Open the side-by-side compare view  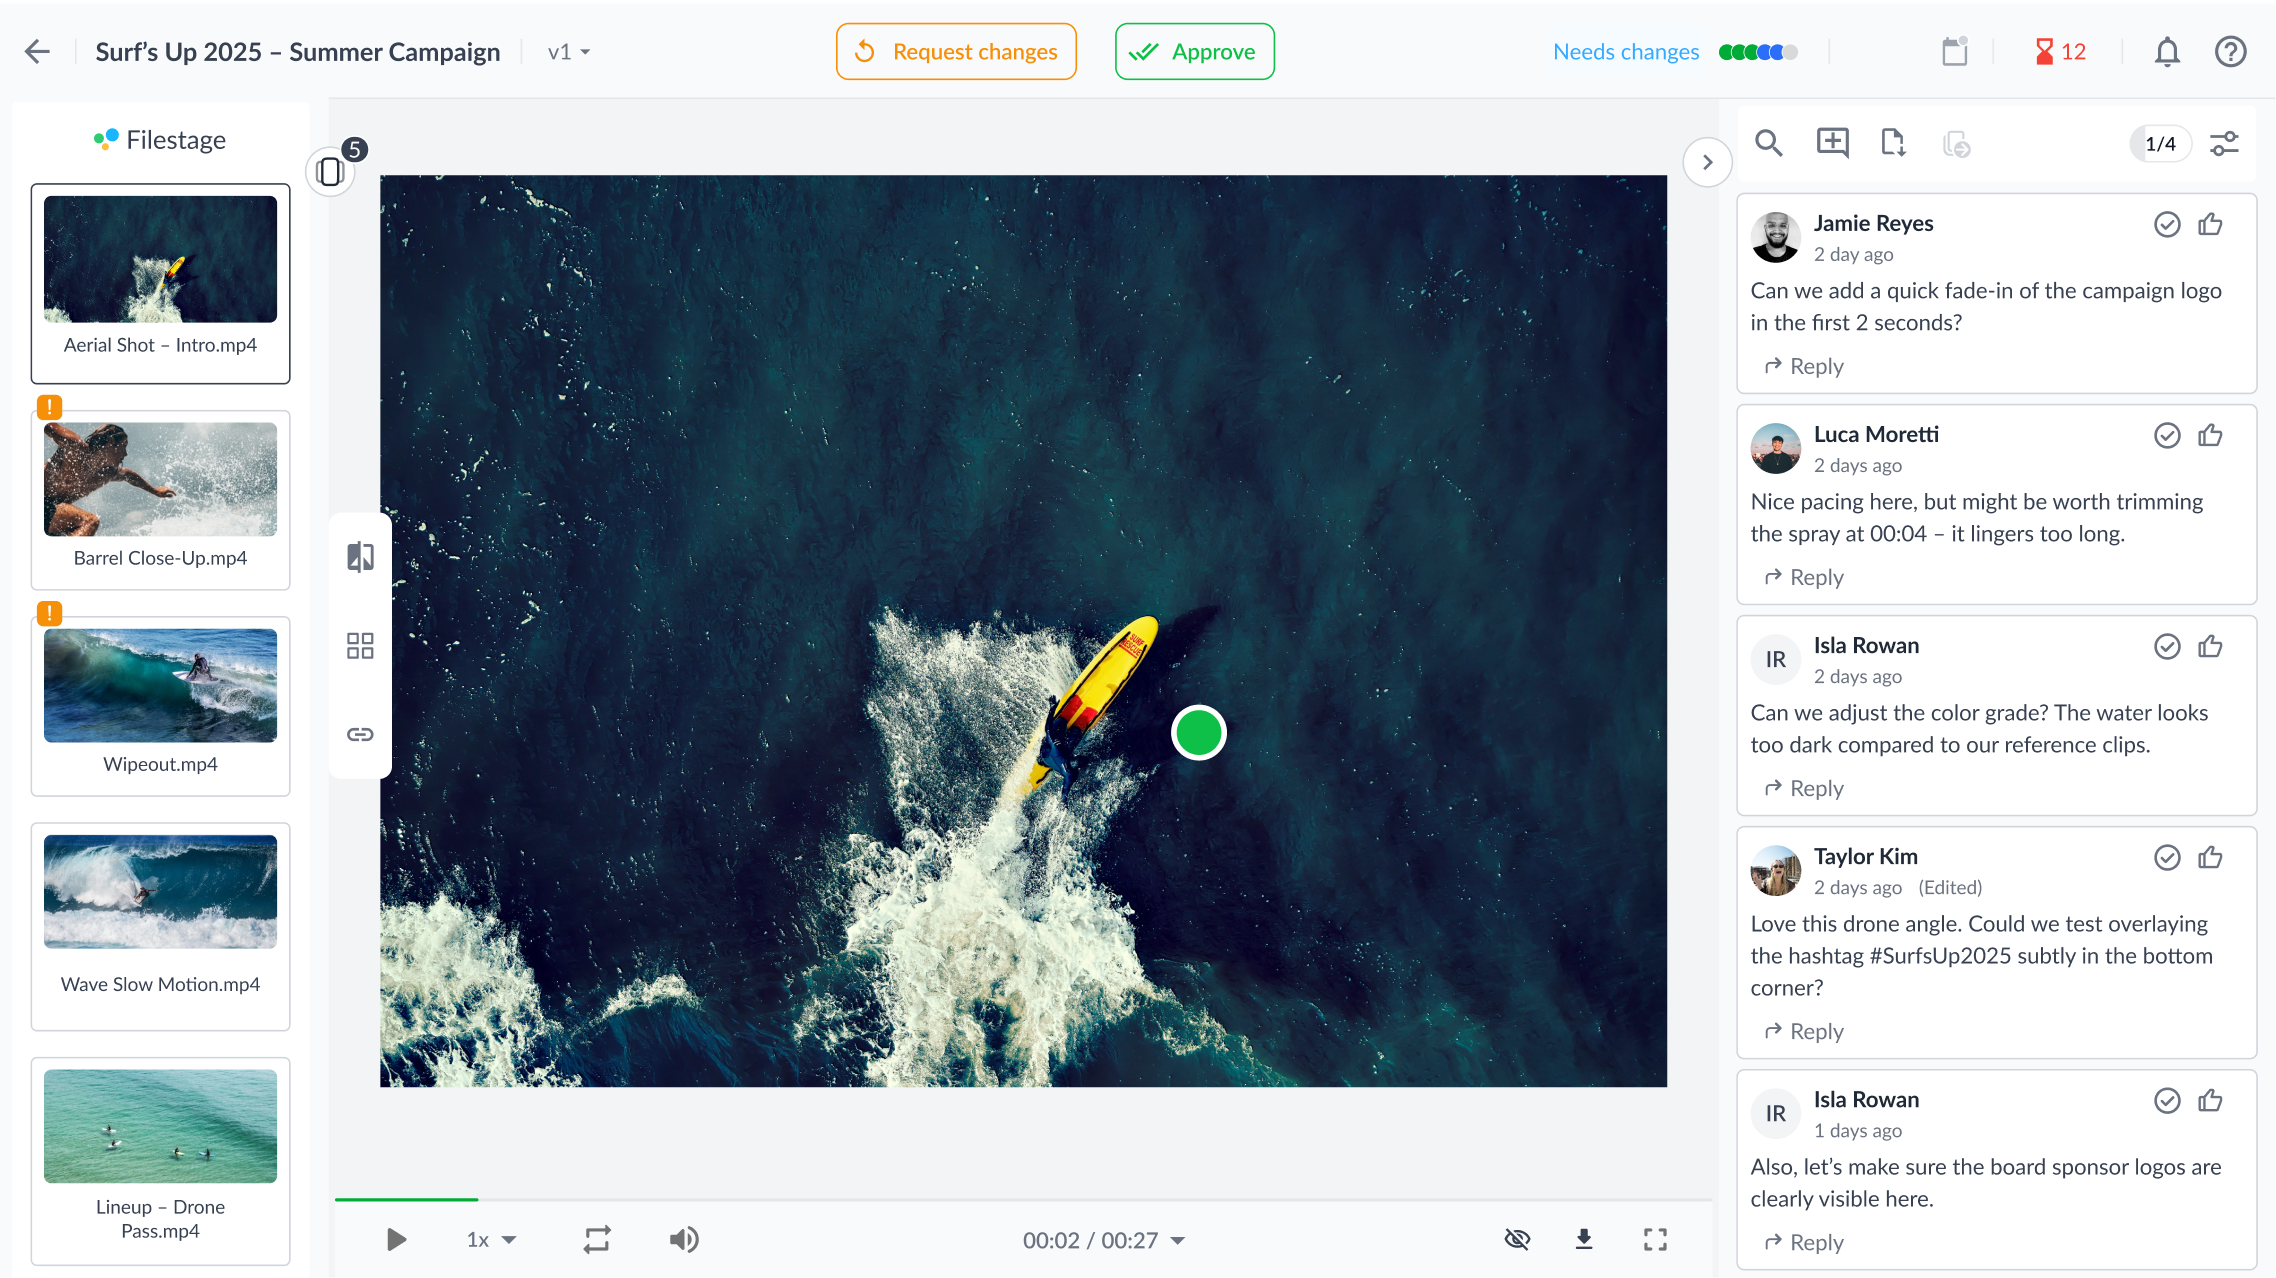[x=360, y=556]
